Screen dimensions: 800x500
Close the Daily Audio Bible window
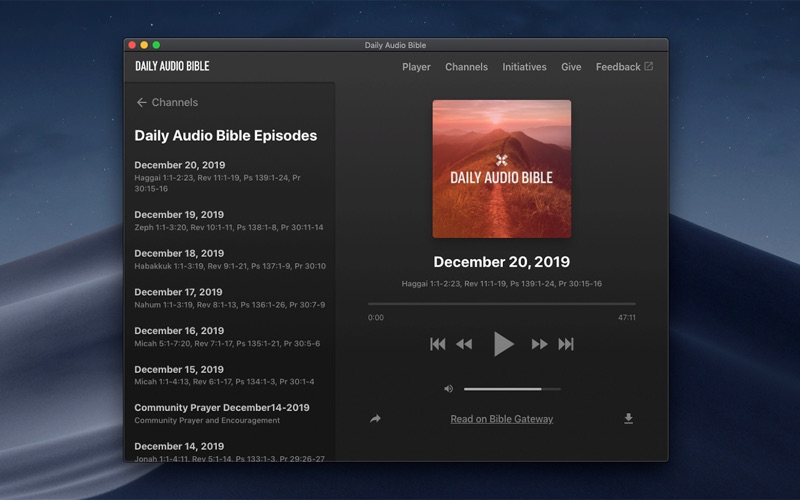[132, 45]
